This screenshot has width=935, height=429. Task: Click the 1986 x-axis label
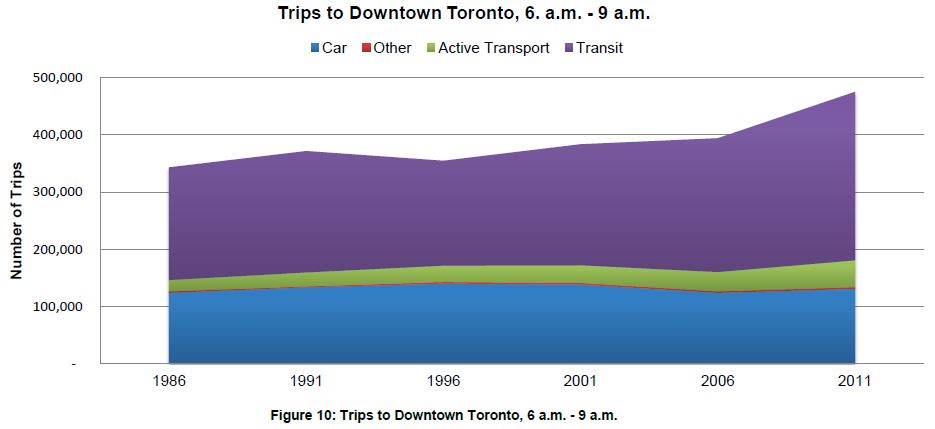click(168, 381)
